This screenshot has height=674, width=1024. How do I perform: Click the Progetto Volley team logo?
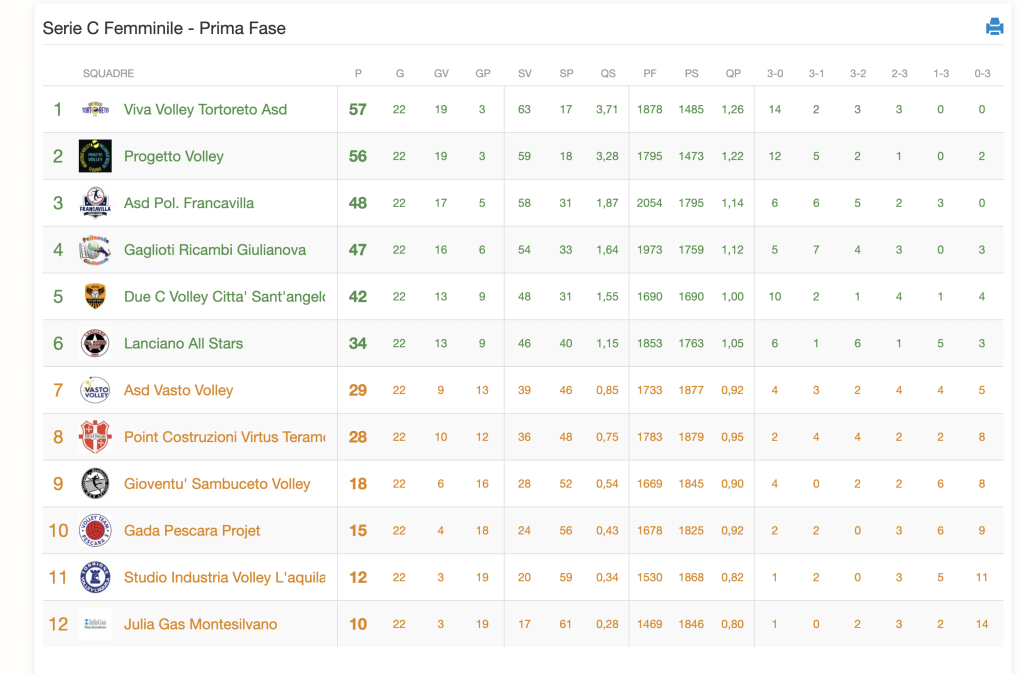tap(95, 156)
